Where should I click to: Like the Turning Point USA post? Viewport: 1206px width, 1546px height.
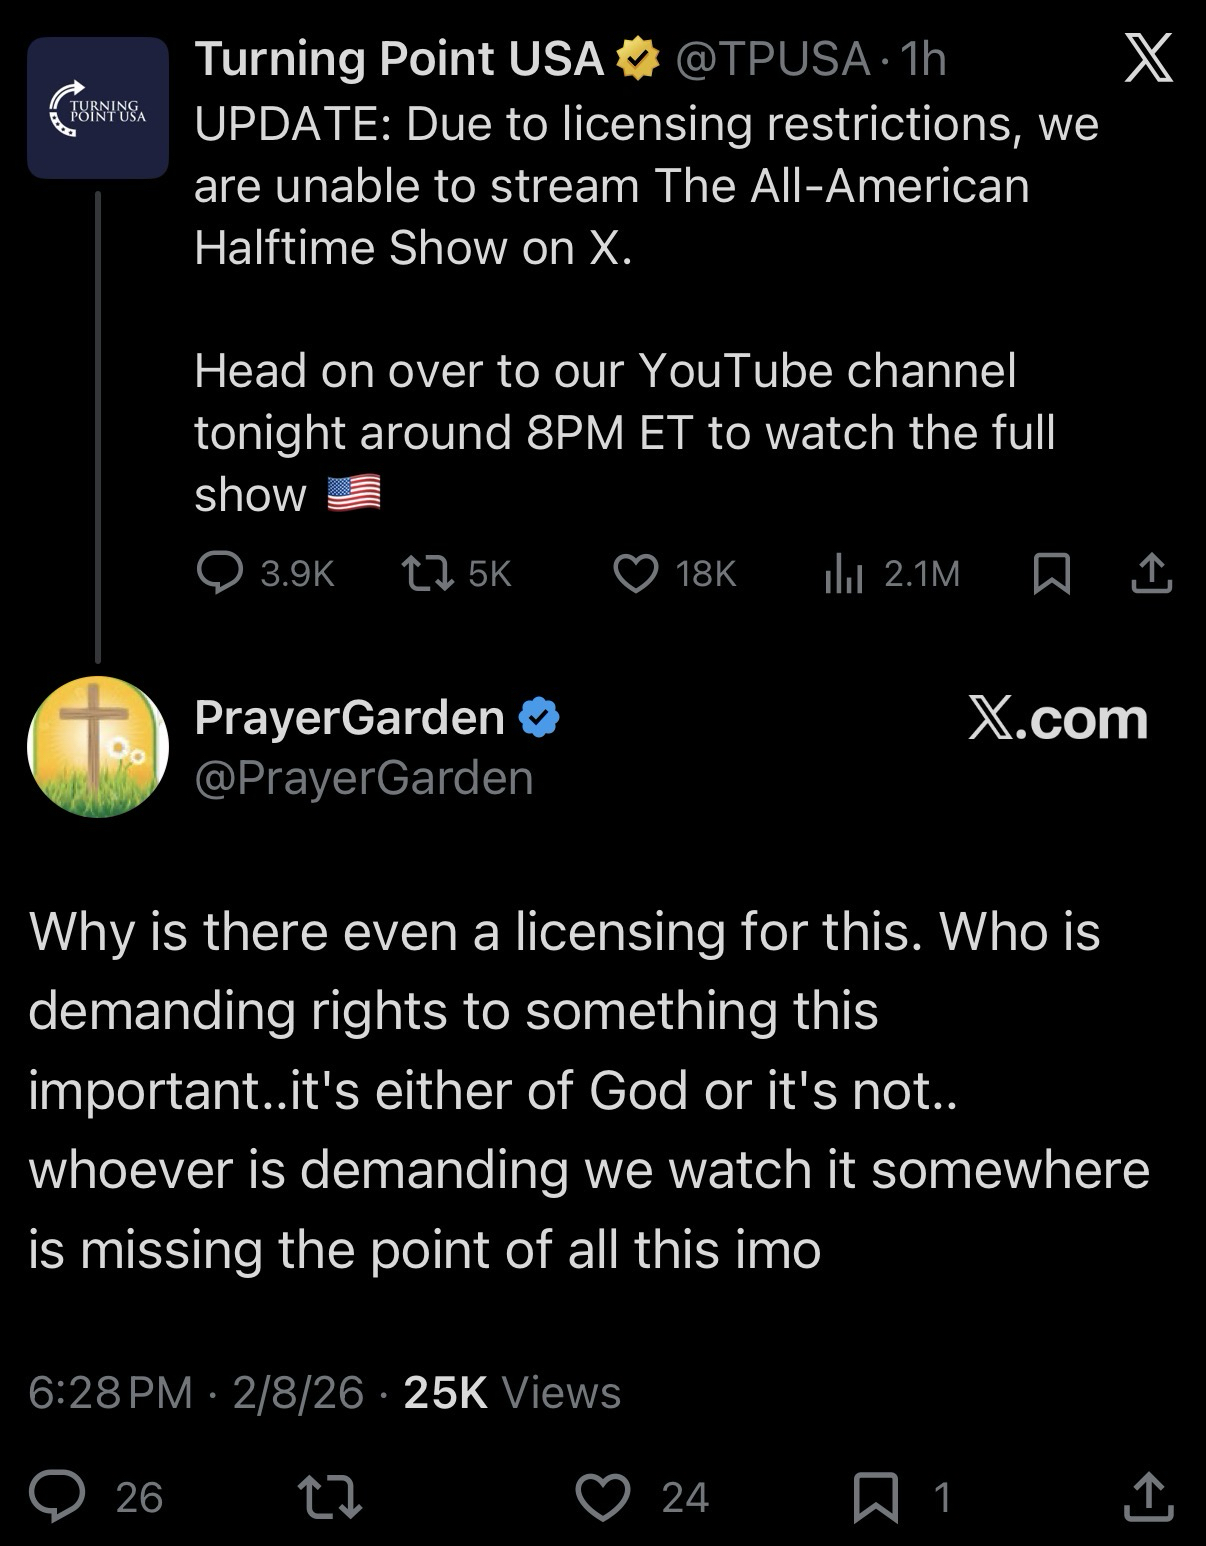[x=635, y=573]
